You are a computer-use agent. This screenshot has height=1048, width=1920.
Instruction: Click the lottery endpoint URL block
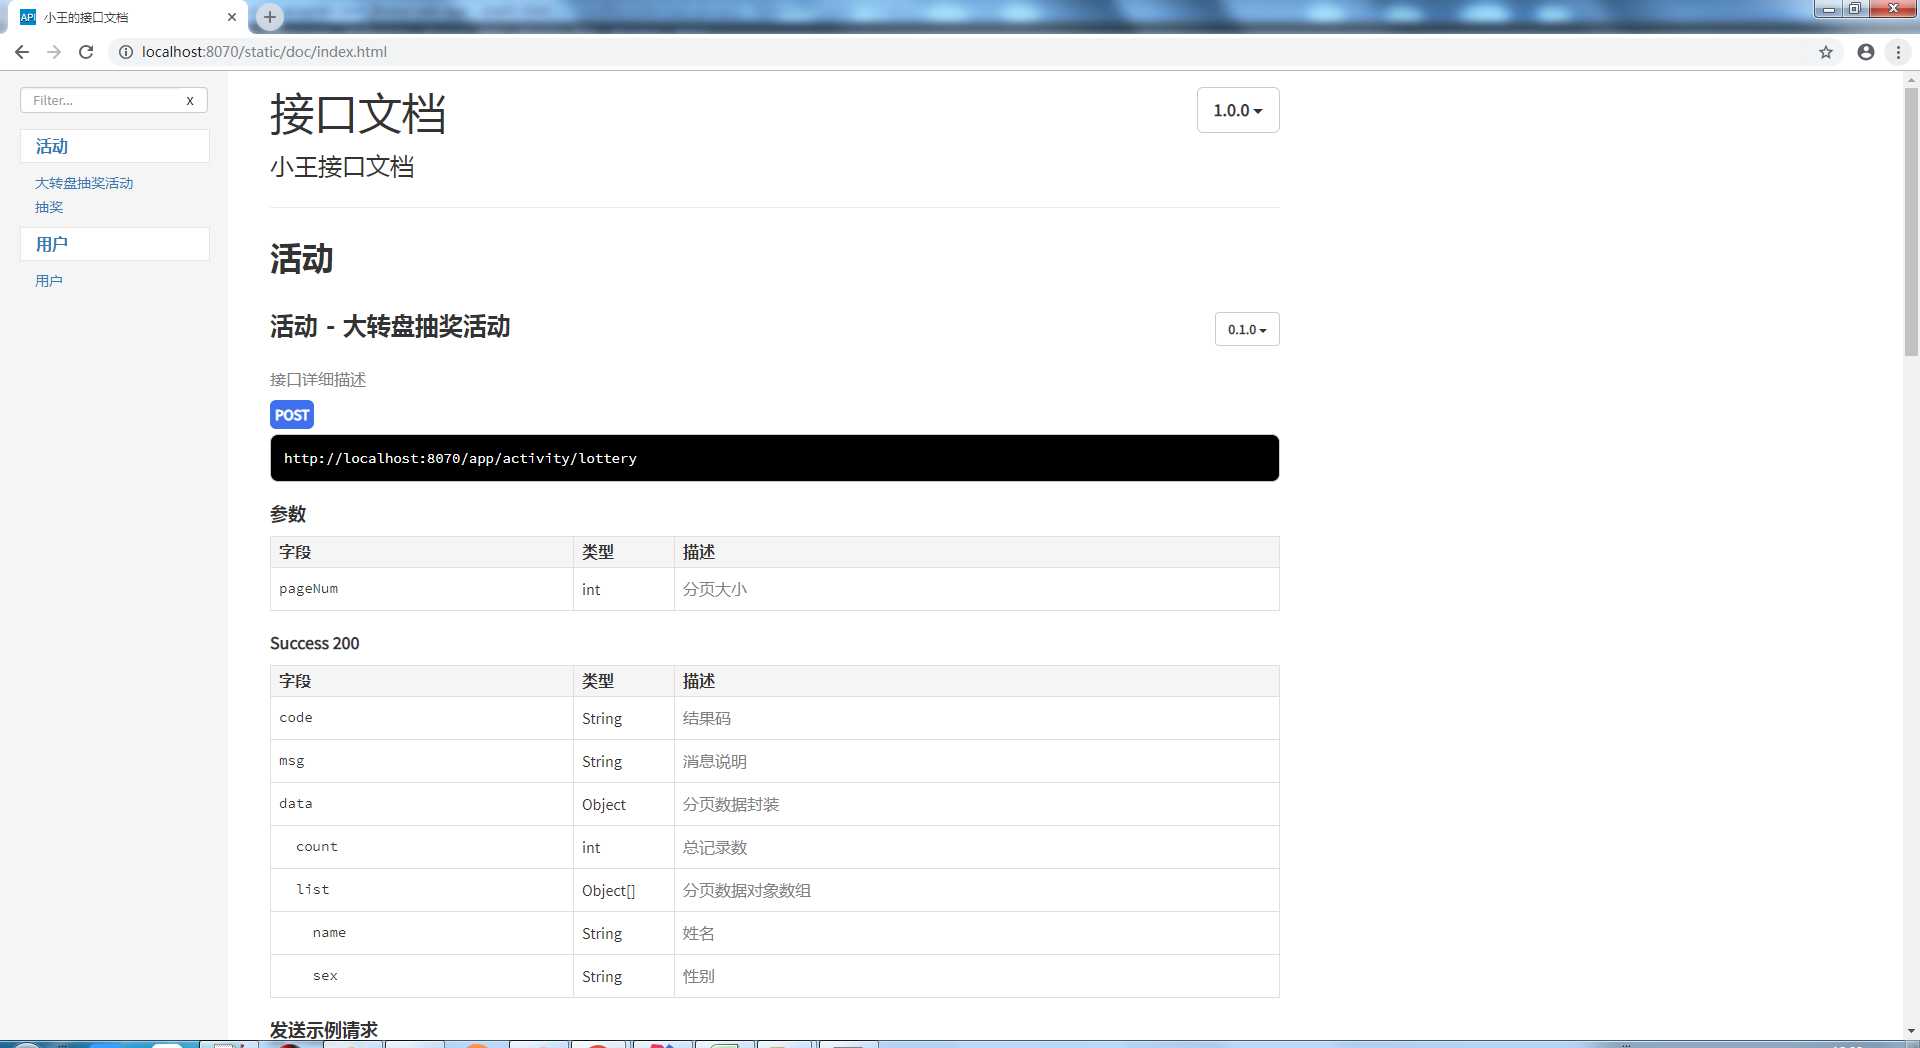pos(774,458)
